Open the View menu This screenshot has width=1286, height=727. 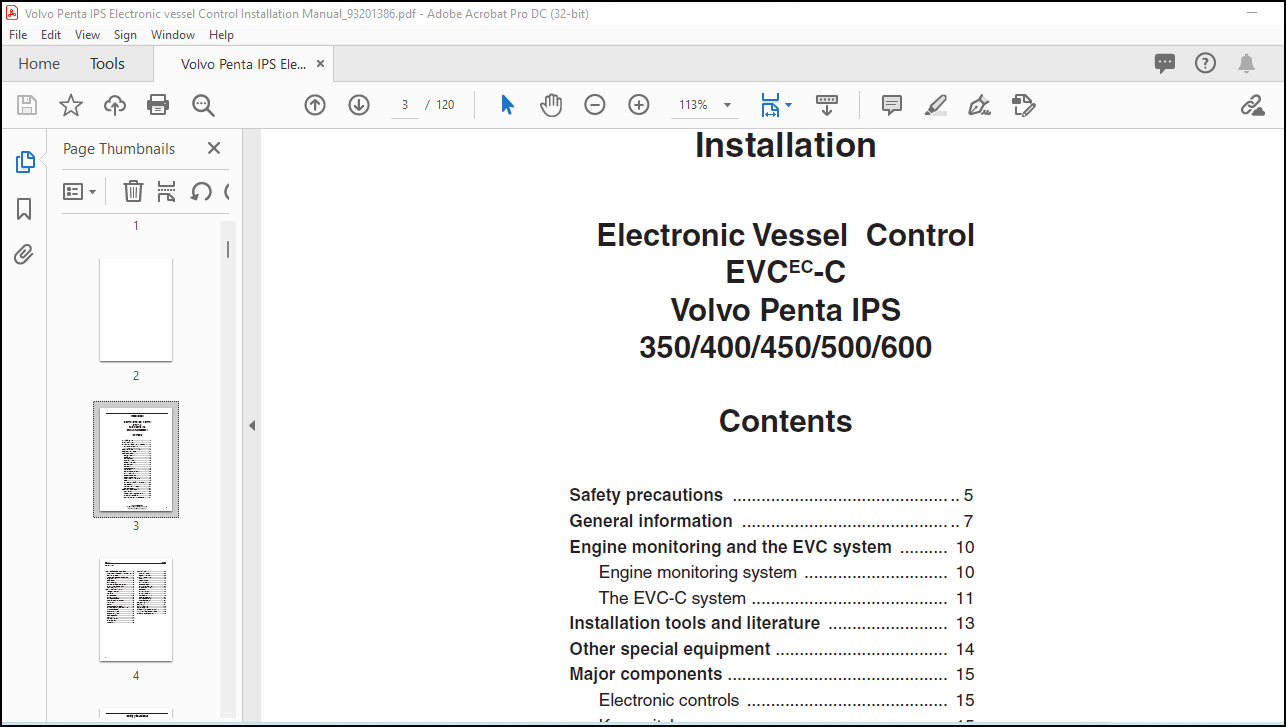(88, 34)
